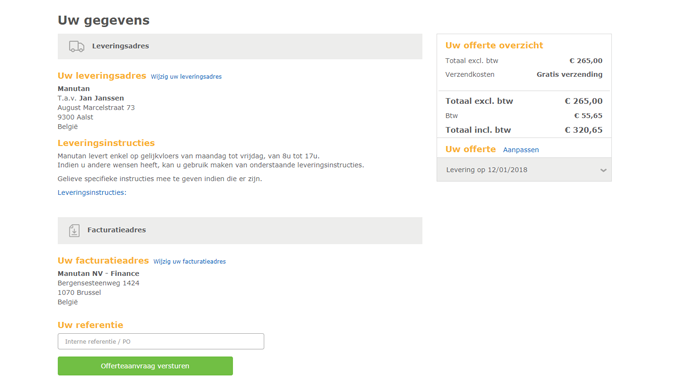Image resolution: width=690 pixels, height=388 pixels.
Task: Click Wijzig uw facturatieadres link
Action: 190,261
